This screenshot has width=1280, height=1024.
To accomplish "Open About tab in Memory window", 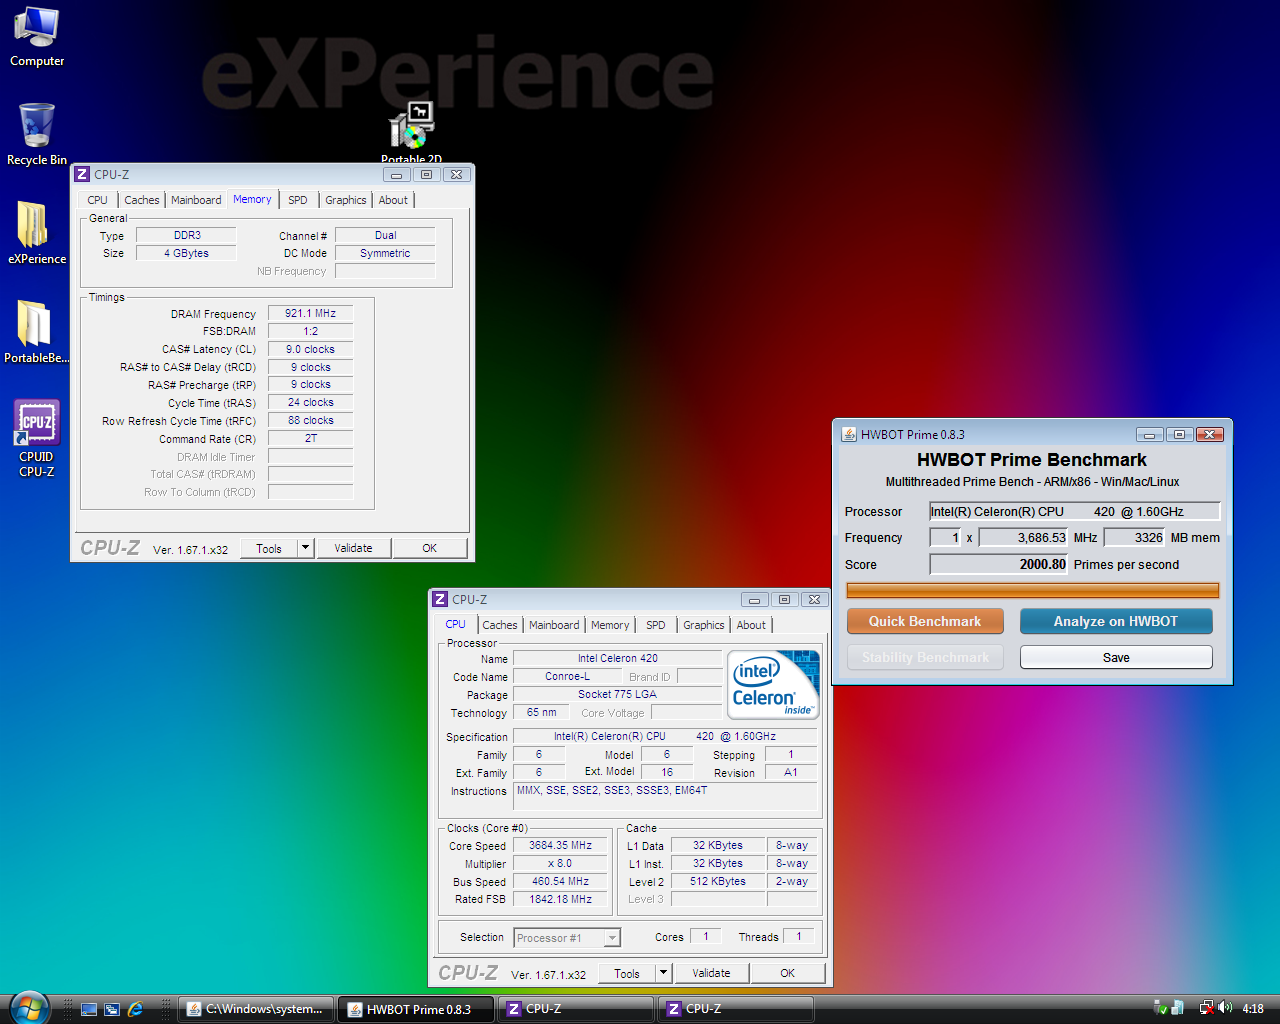I will tap(393, 200).
